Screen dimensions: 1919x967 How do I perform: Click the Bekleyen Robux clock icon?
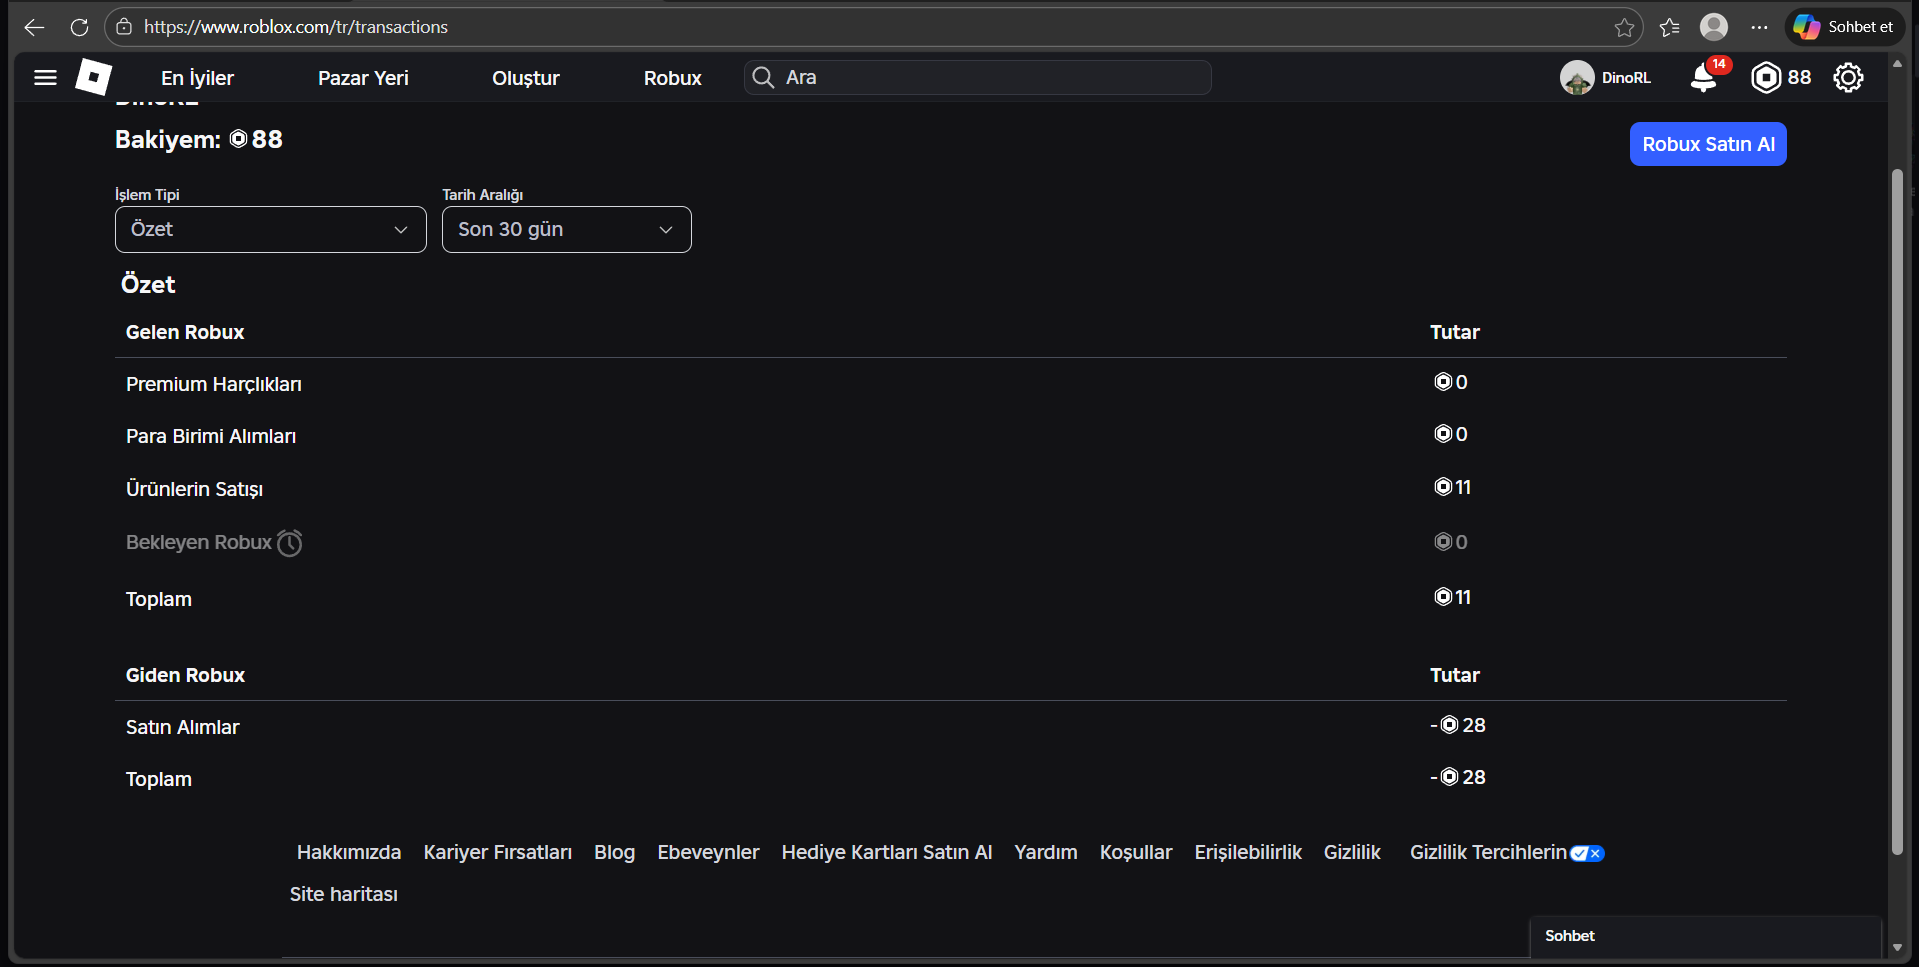tap(290, 542)
